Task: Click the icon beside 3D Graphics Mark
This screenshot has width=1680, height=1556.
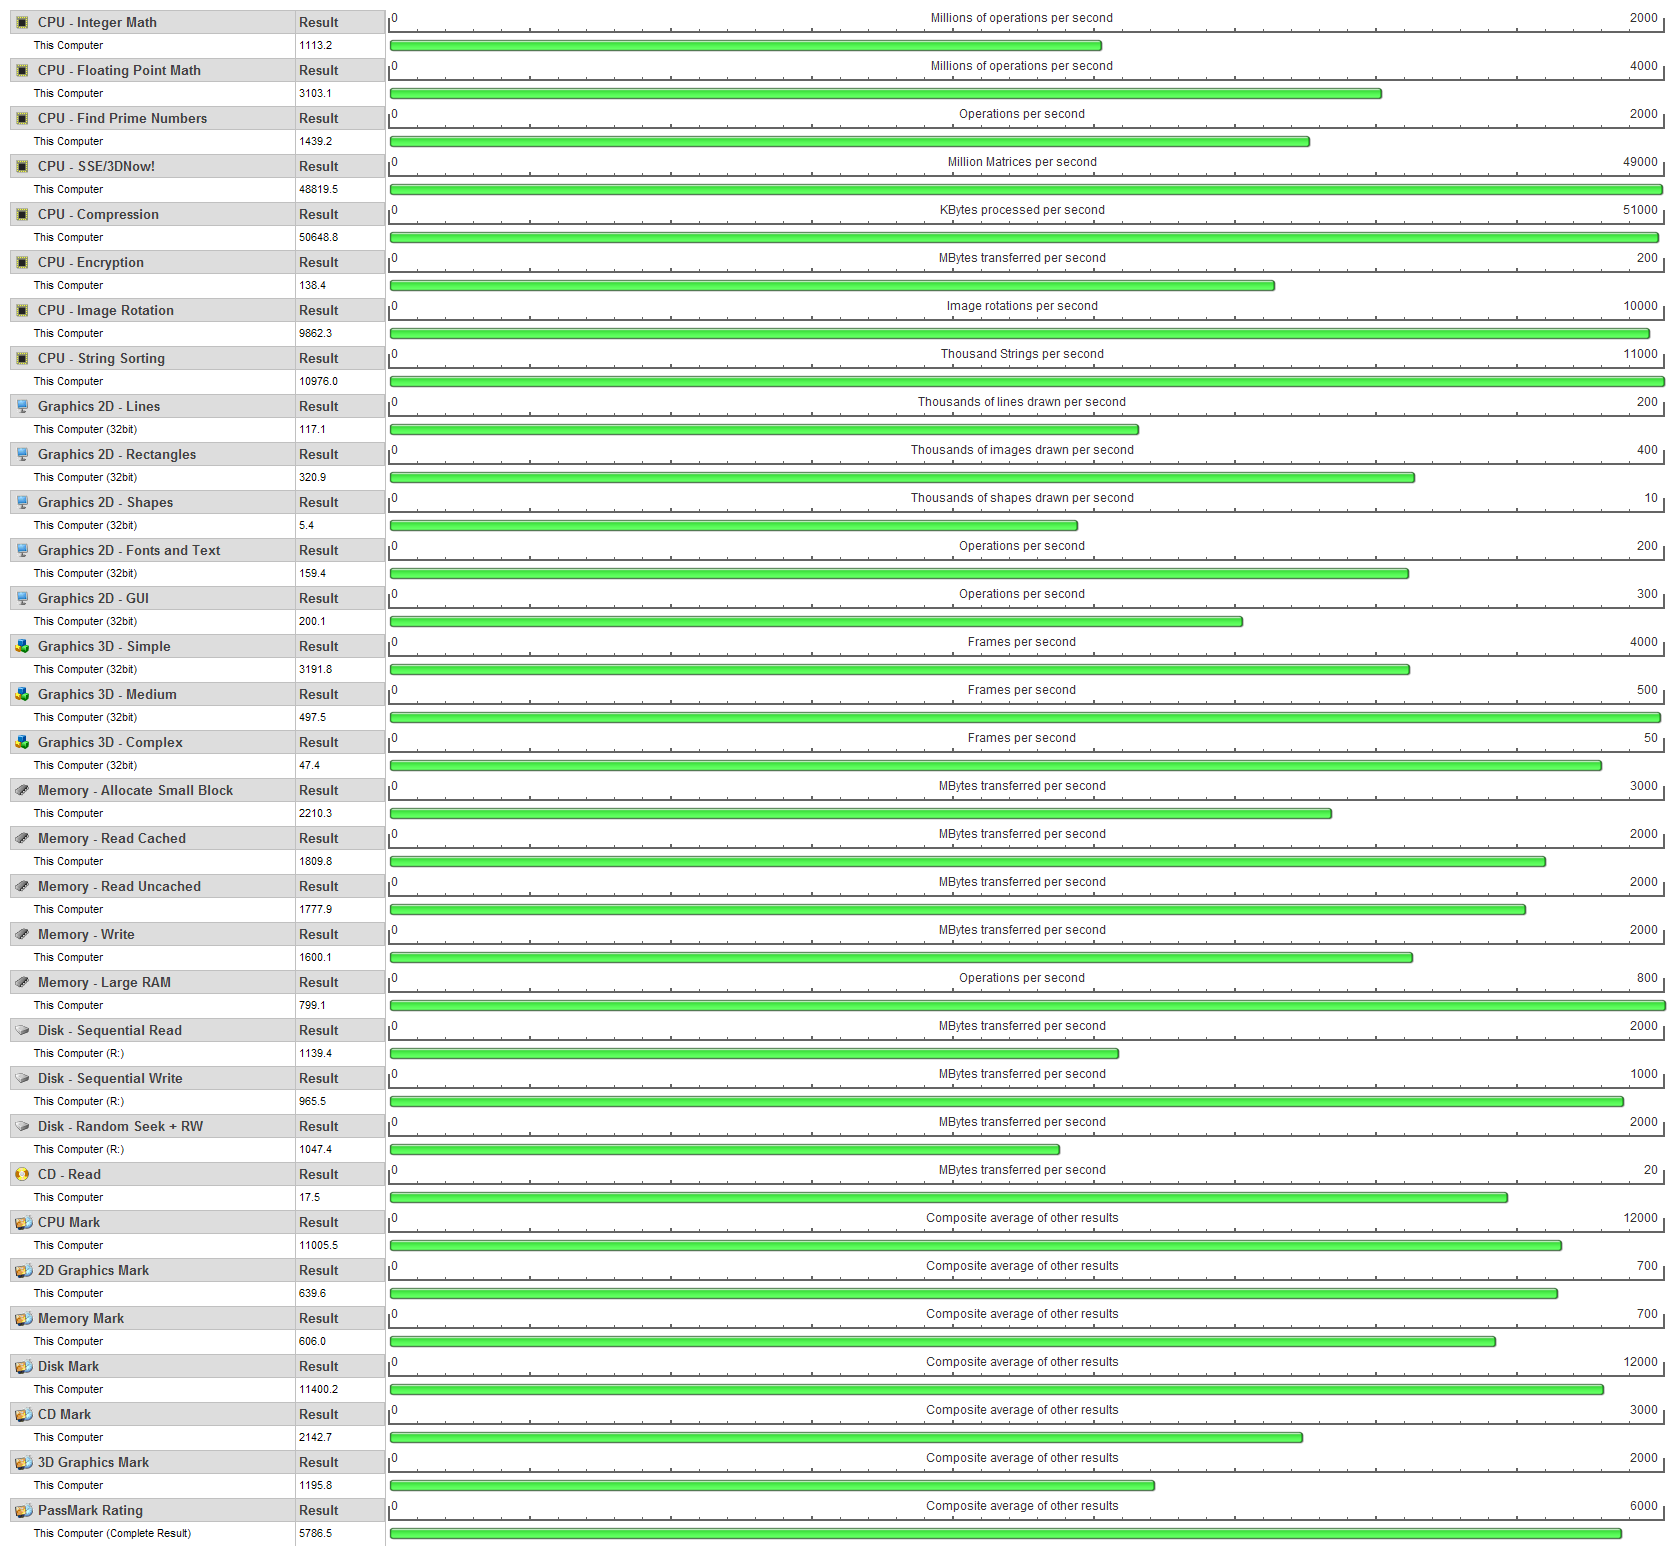Action: click(x=23, y=1462)
